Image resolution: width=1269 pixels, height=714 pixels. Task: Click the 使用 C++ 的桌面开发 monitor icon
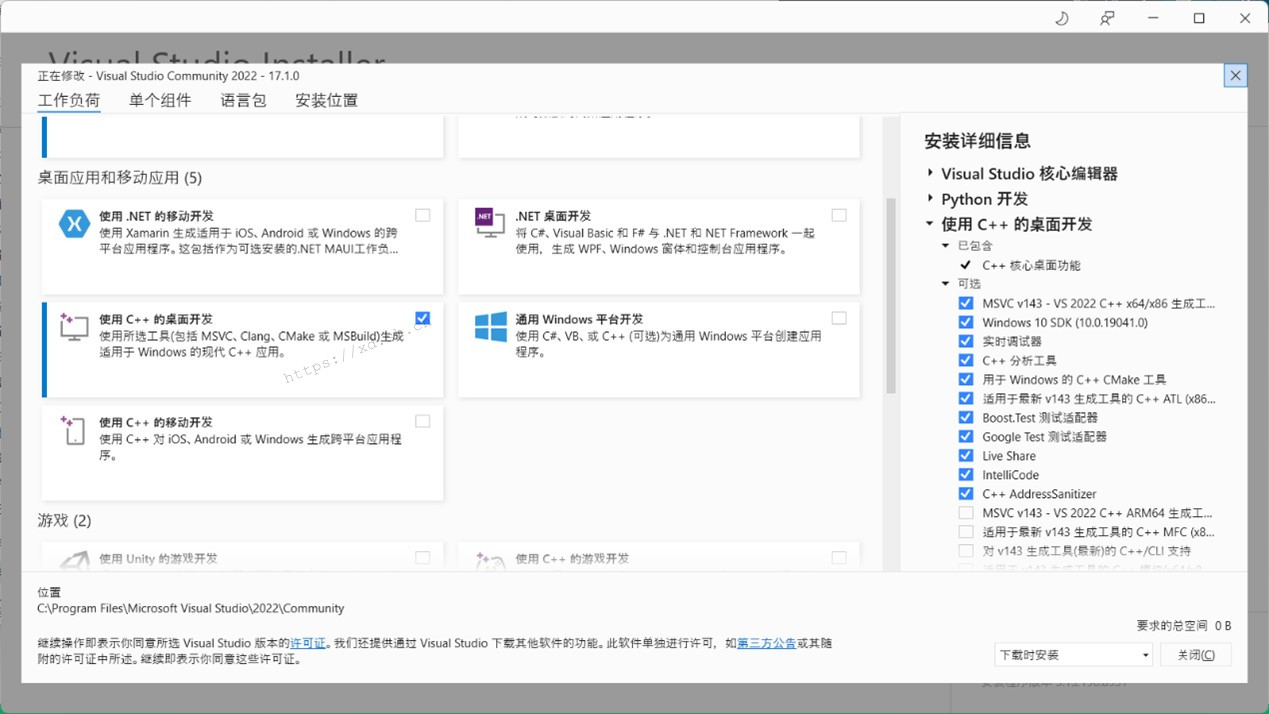point(73,325)
